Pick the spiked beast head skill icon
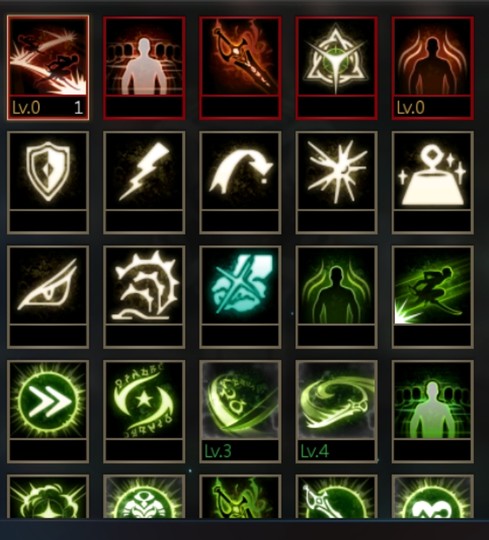Viewport: 489px width, 540px height. pos(144,297)
